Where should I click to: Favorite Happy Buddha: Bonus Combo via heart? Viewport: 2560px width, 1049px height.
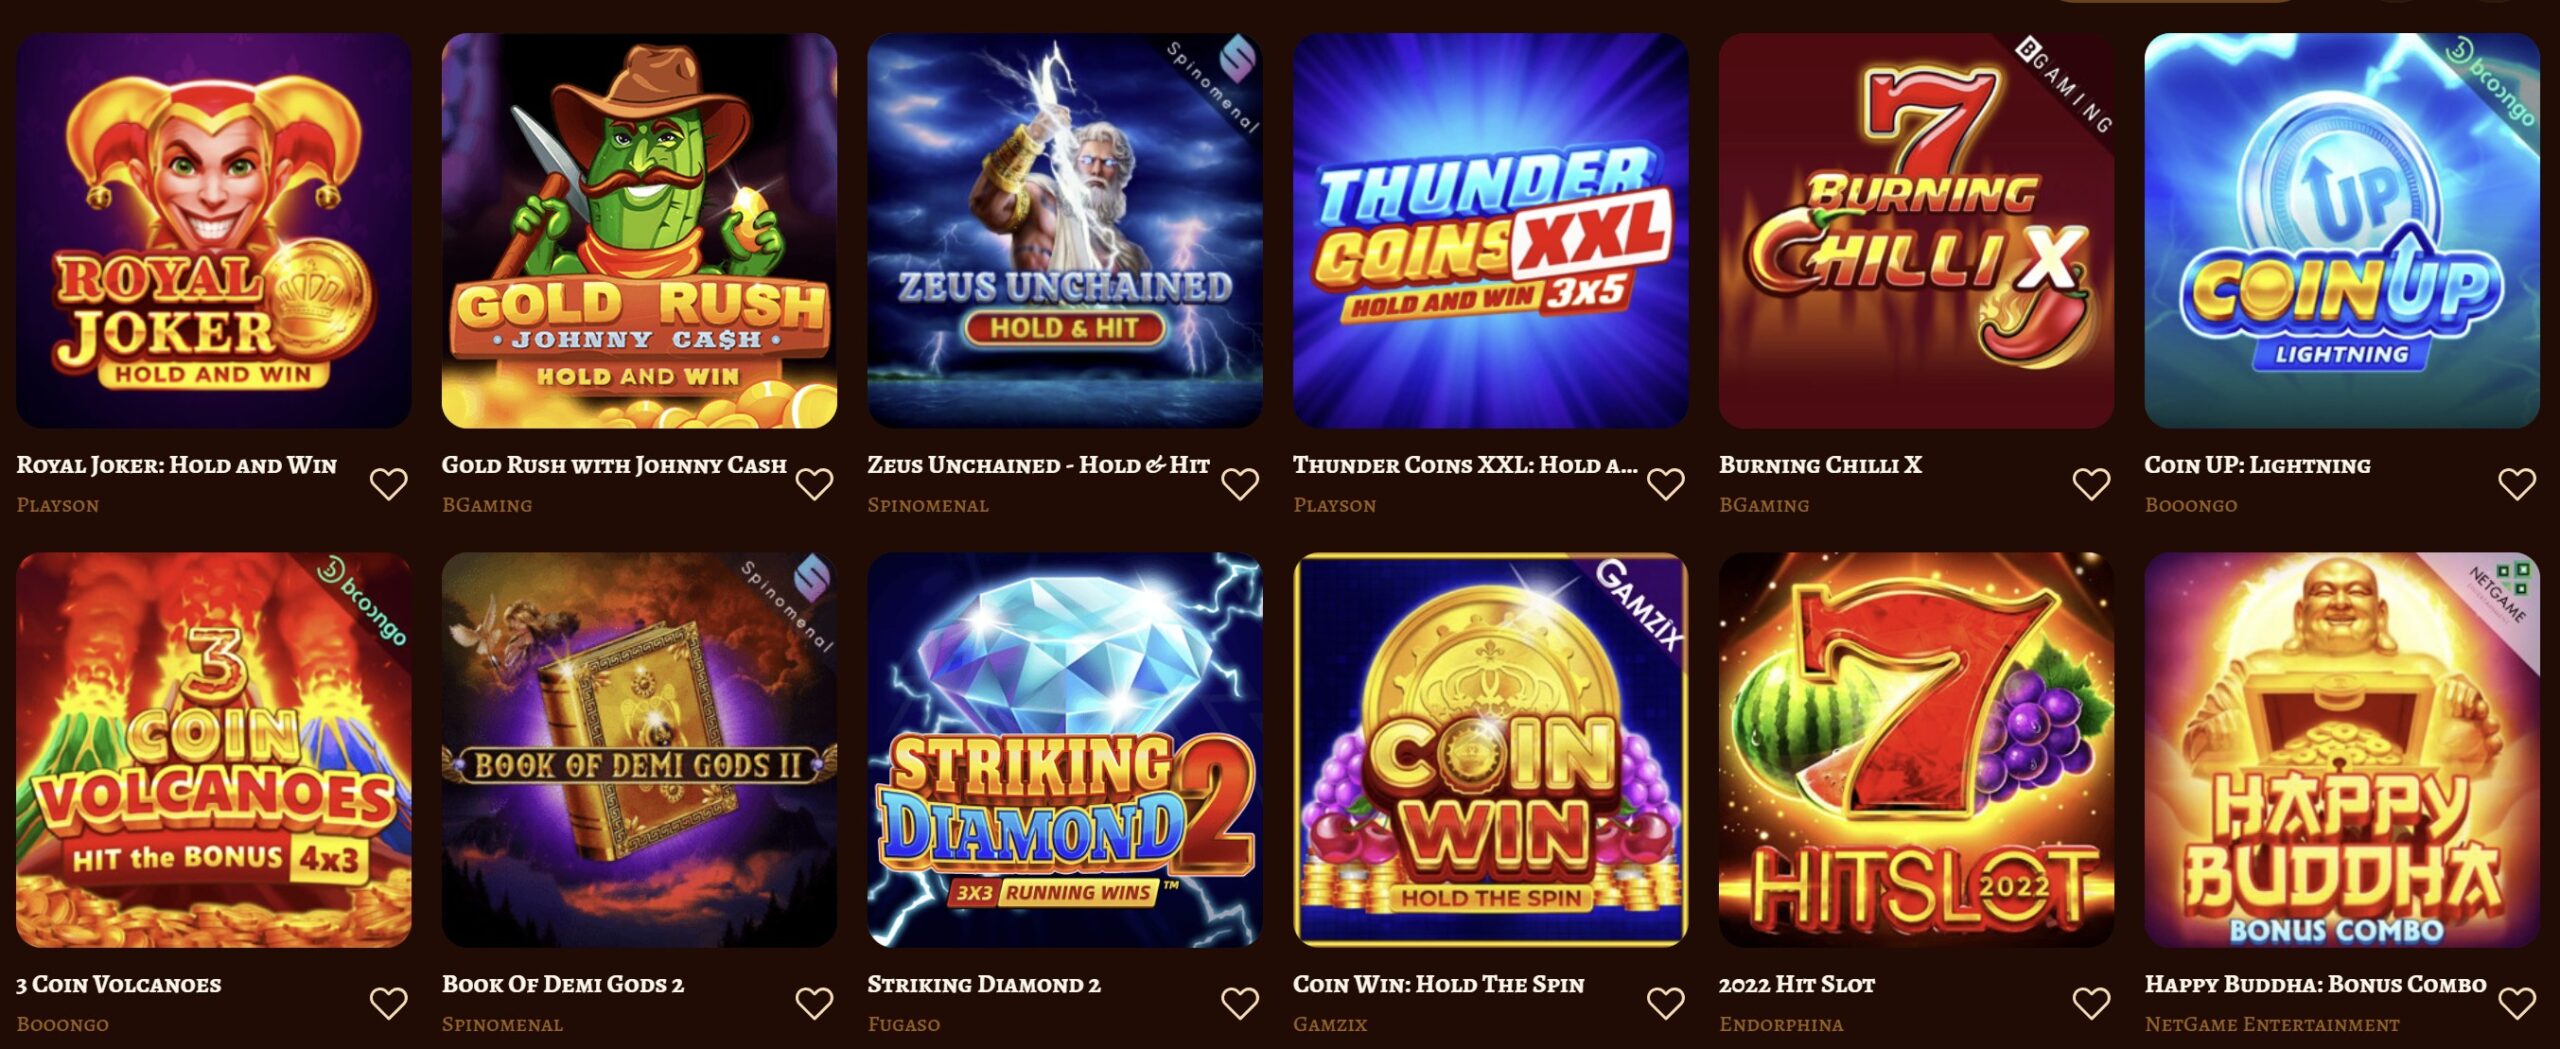click(2517, 1003)
